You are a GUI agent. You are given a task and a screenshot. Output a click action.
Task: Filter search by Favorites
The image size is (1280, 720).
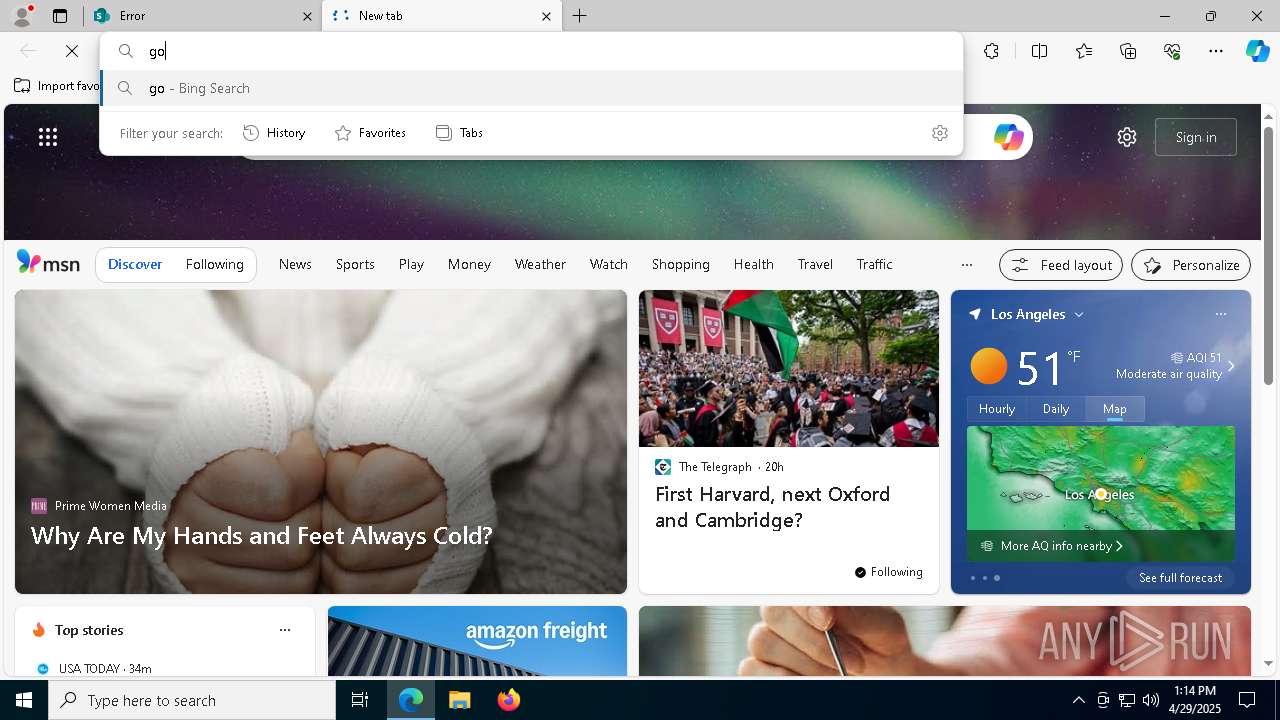coord(370,133)
